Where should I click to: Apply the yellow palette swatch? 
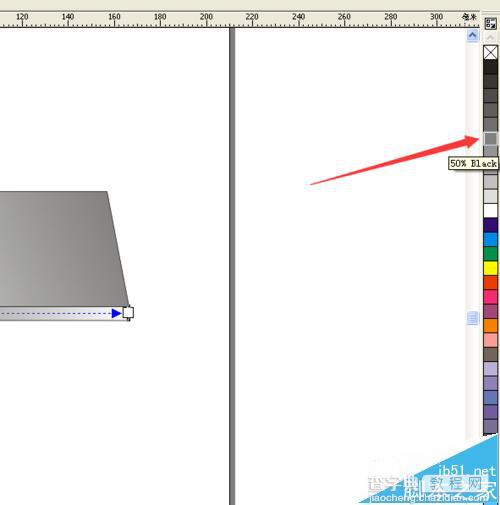click(x=490, y=268)
